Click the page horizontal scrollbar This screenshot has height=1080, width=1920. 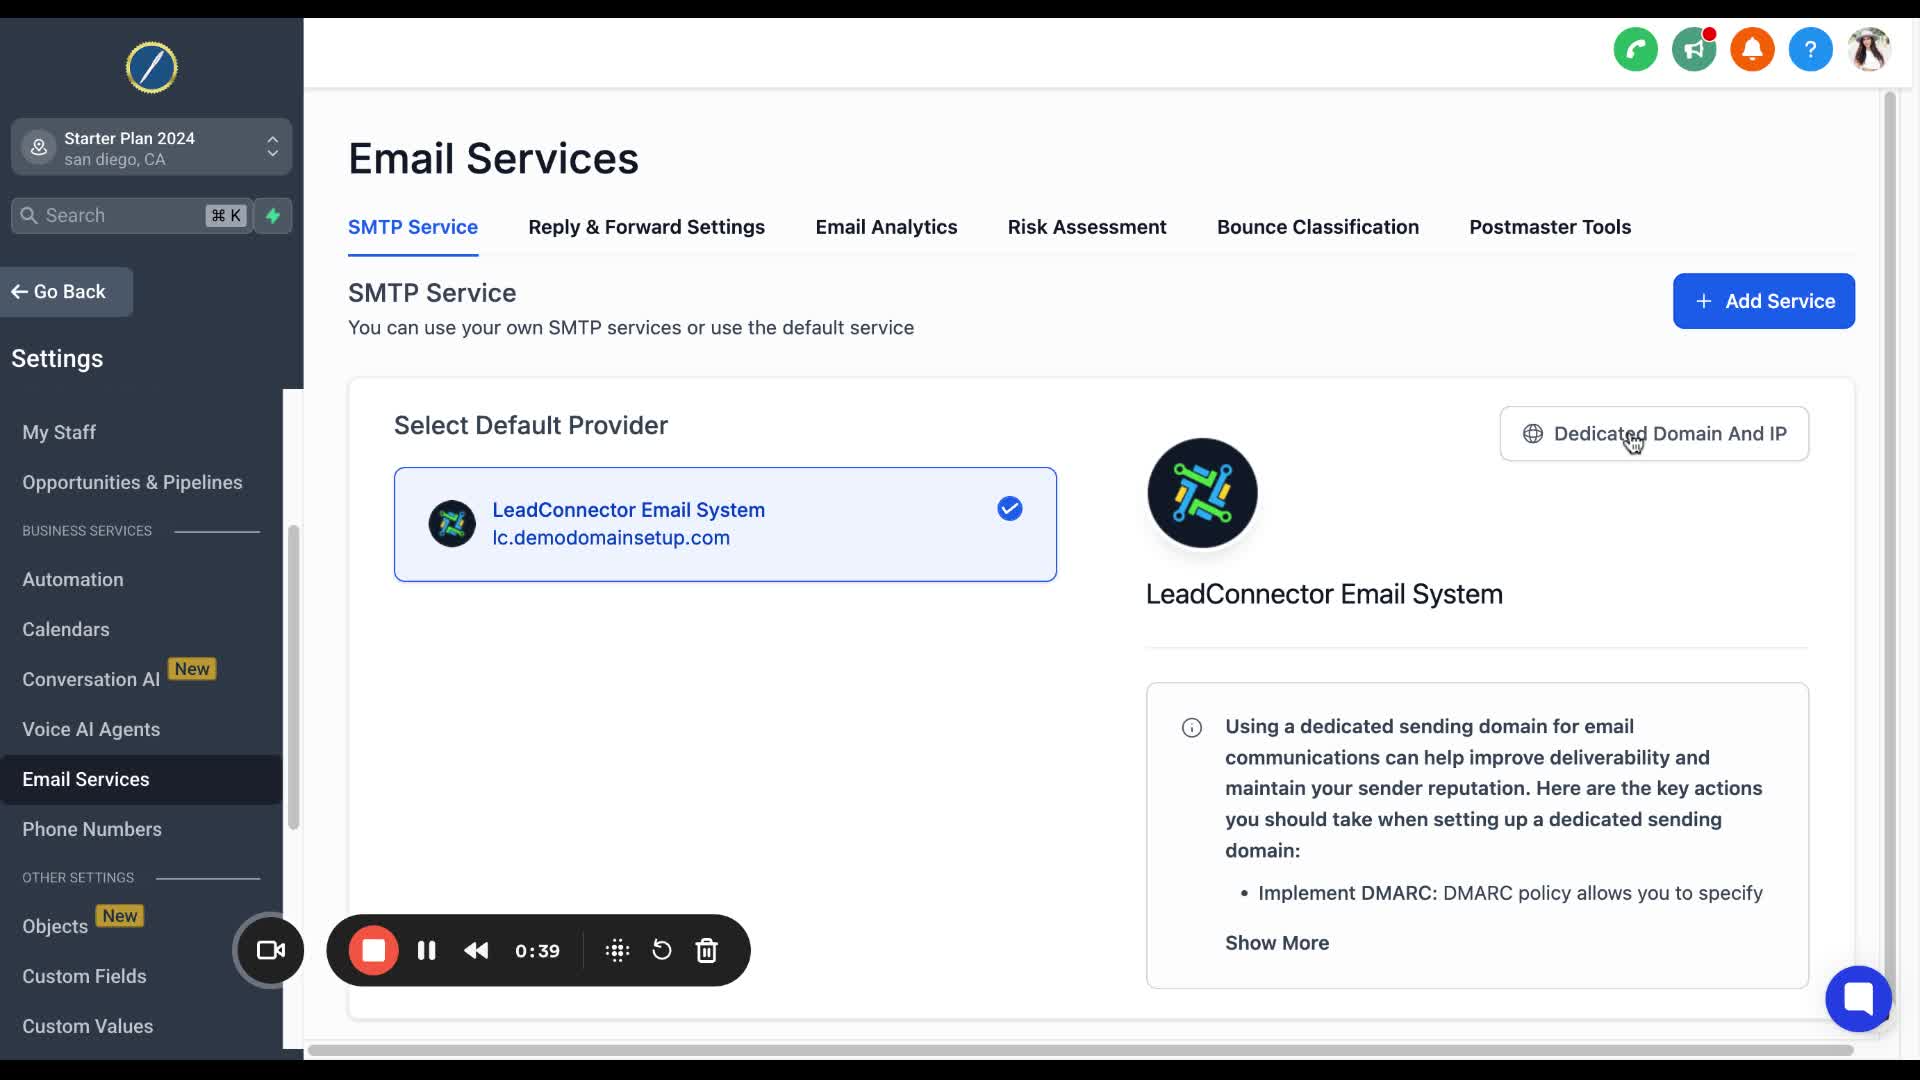click(x=1080, y=1050)
